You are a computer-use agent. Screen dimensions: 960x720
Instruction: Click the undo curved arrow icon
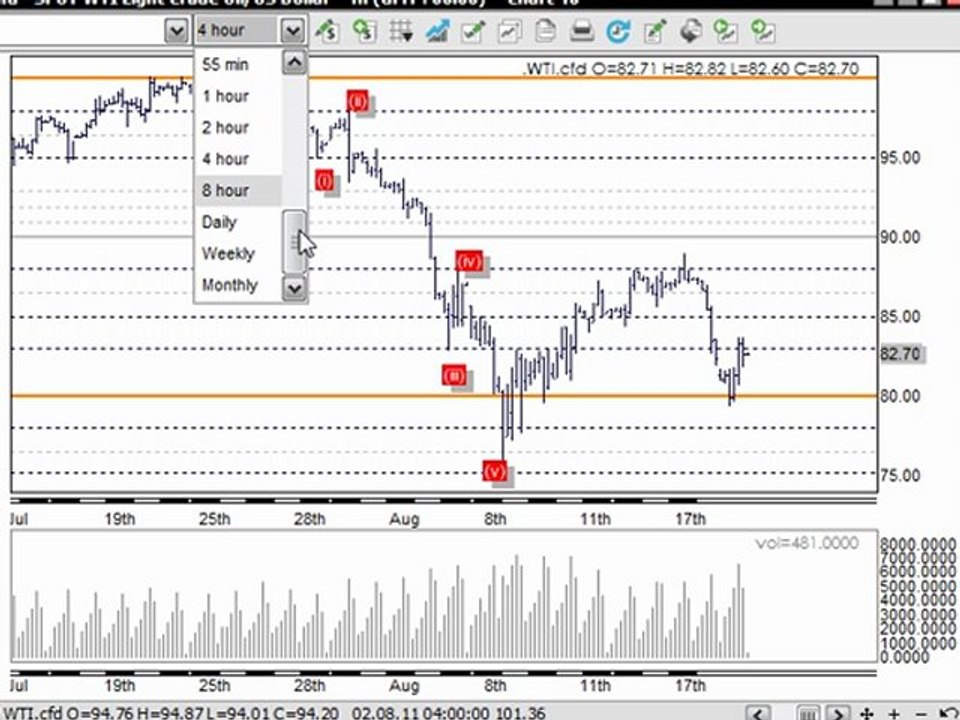[x=948, y=714]
